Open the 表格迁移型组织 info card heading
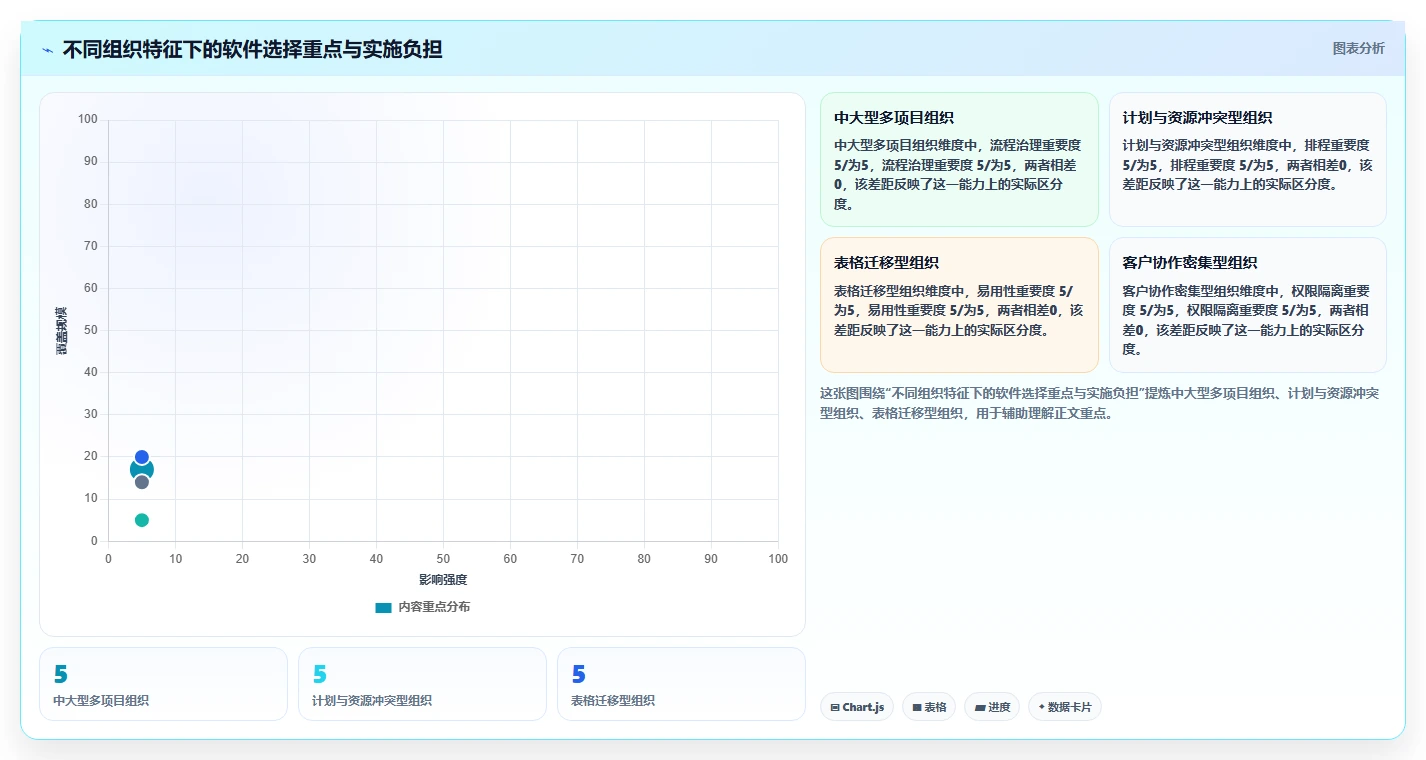This screenshot has height=760, width=1426. 886,262
